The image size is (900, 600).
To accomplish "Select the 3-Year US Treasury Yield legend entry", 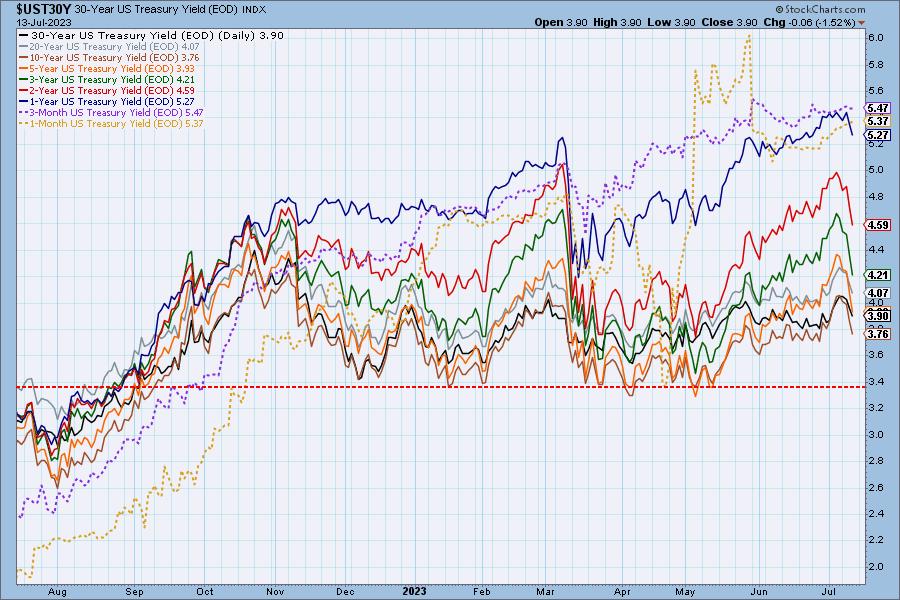I will [x=107, y=79].
